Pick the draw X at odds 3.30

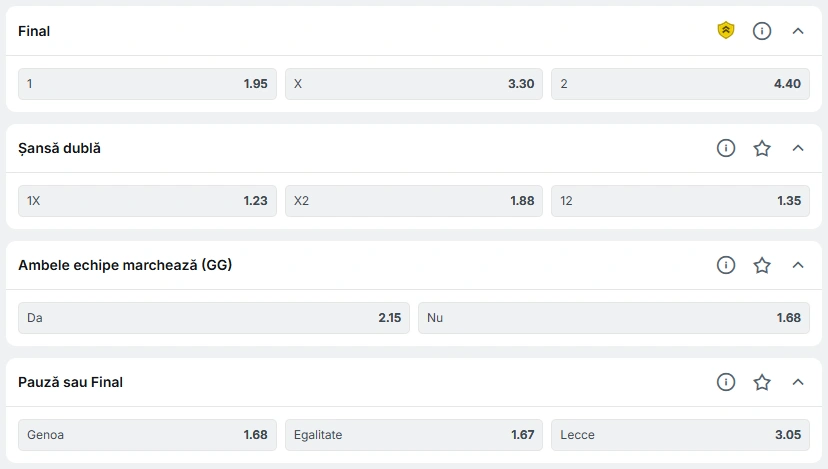coord(414,84)
